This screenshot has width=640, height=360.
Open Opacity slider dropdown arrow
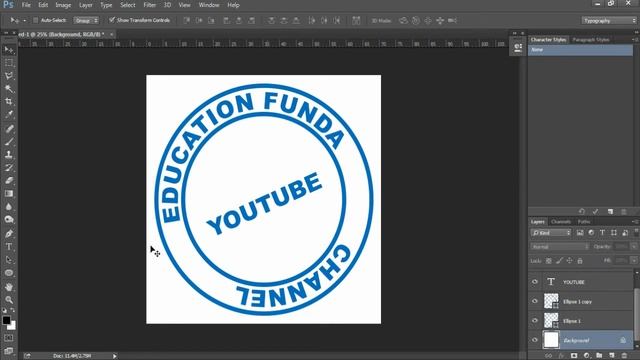[x=633, y=247]
